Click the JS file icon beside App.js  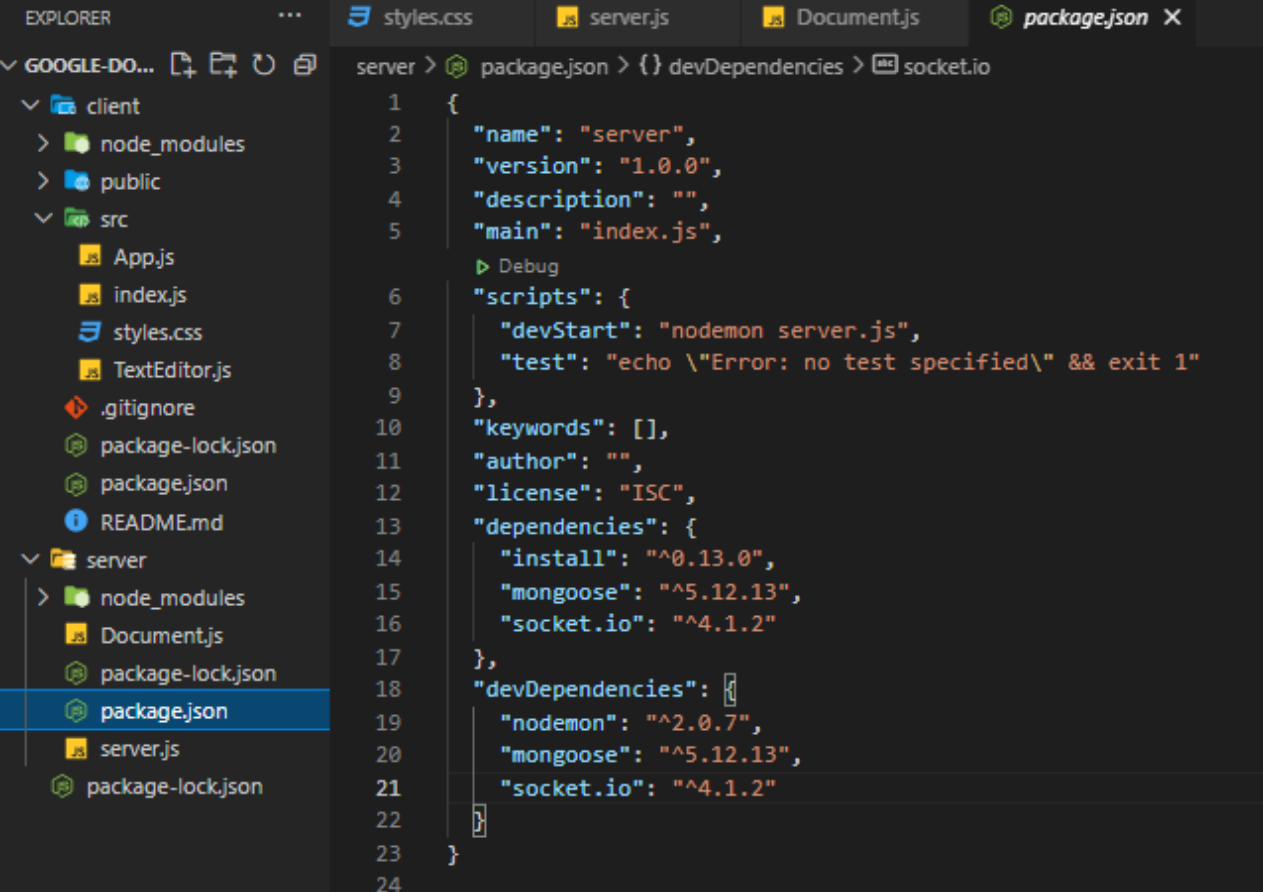tap(90, 257)
